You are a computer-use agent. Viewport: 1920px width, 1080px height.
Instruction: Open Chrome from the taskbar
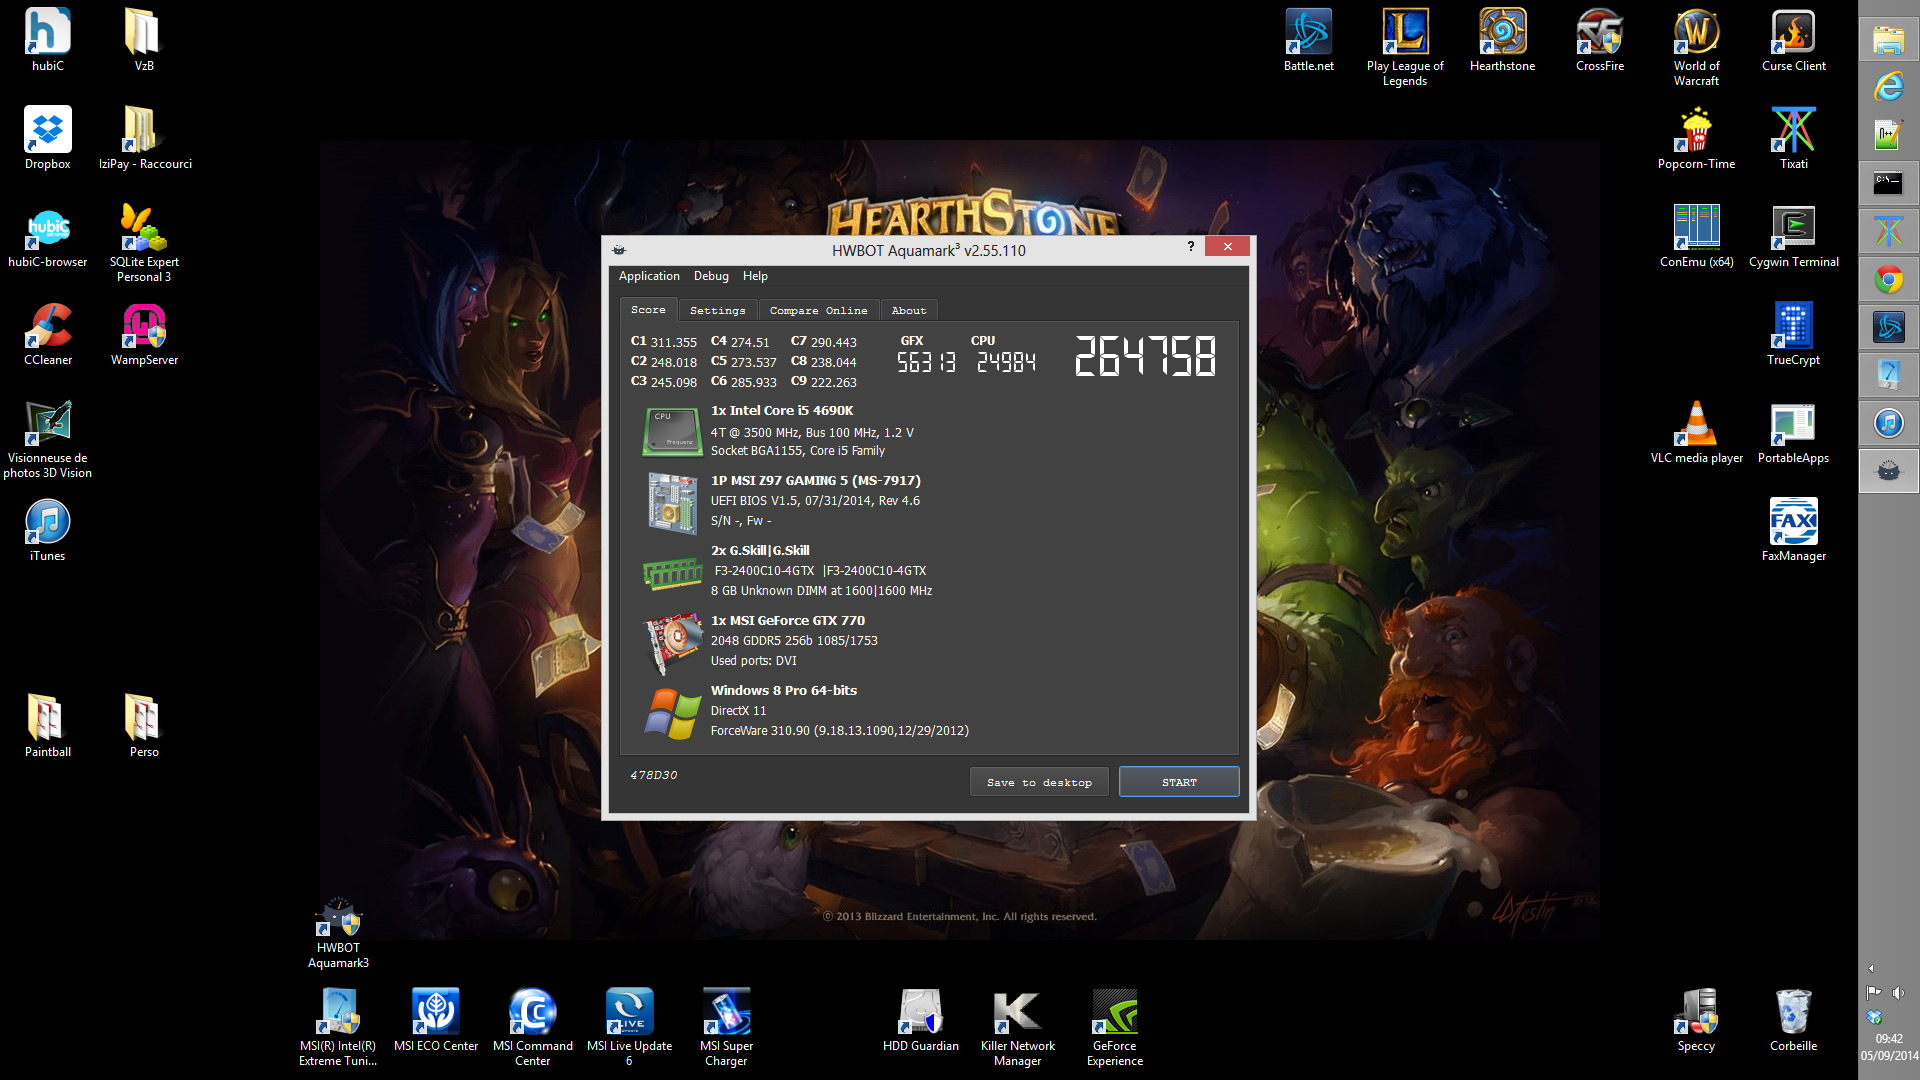pyautogui.click(x=1888, y=279)
